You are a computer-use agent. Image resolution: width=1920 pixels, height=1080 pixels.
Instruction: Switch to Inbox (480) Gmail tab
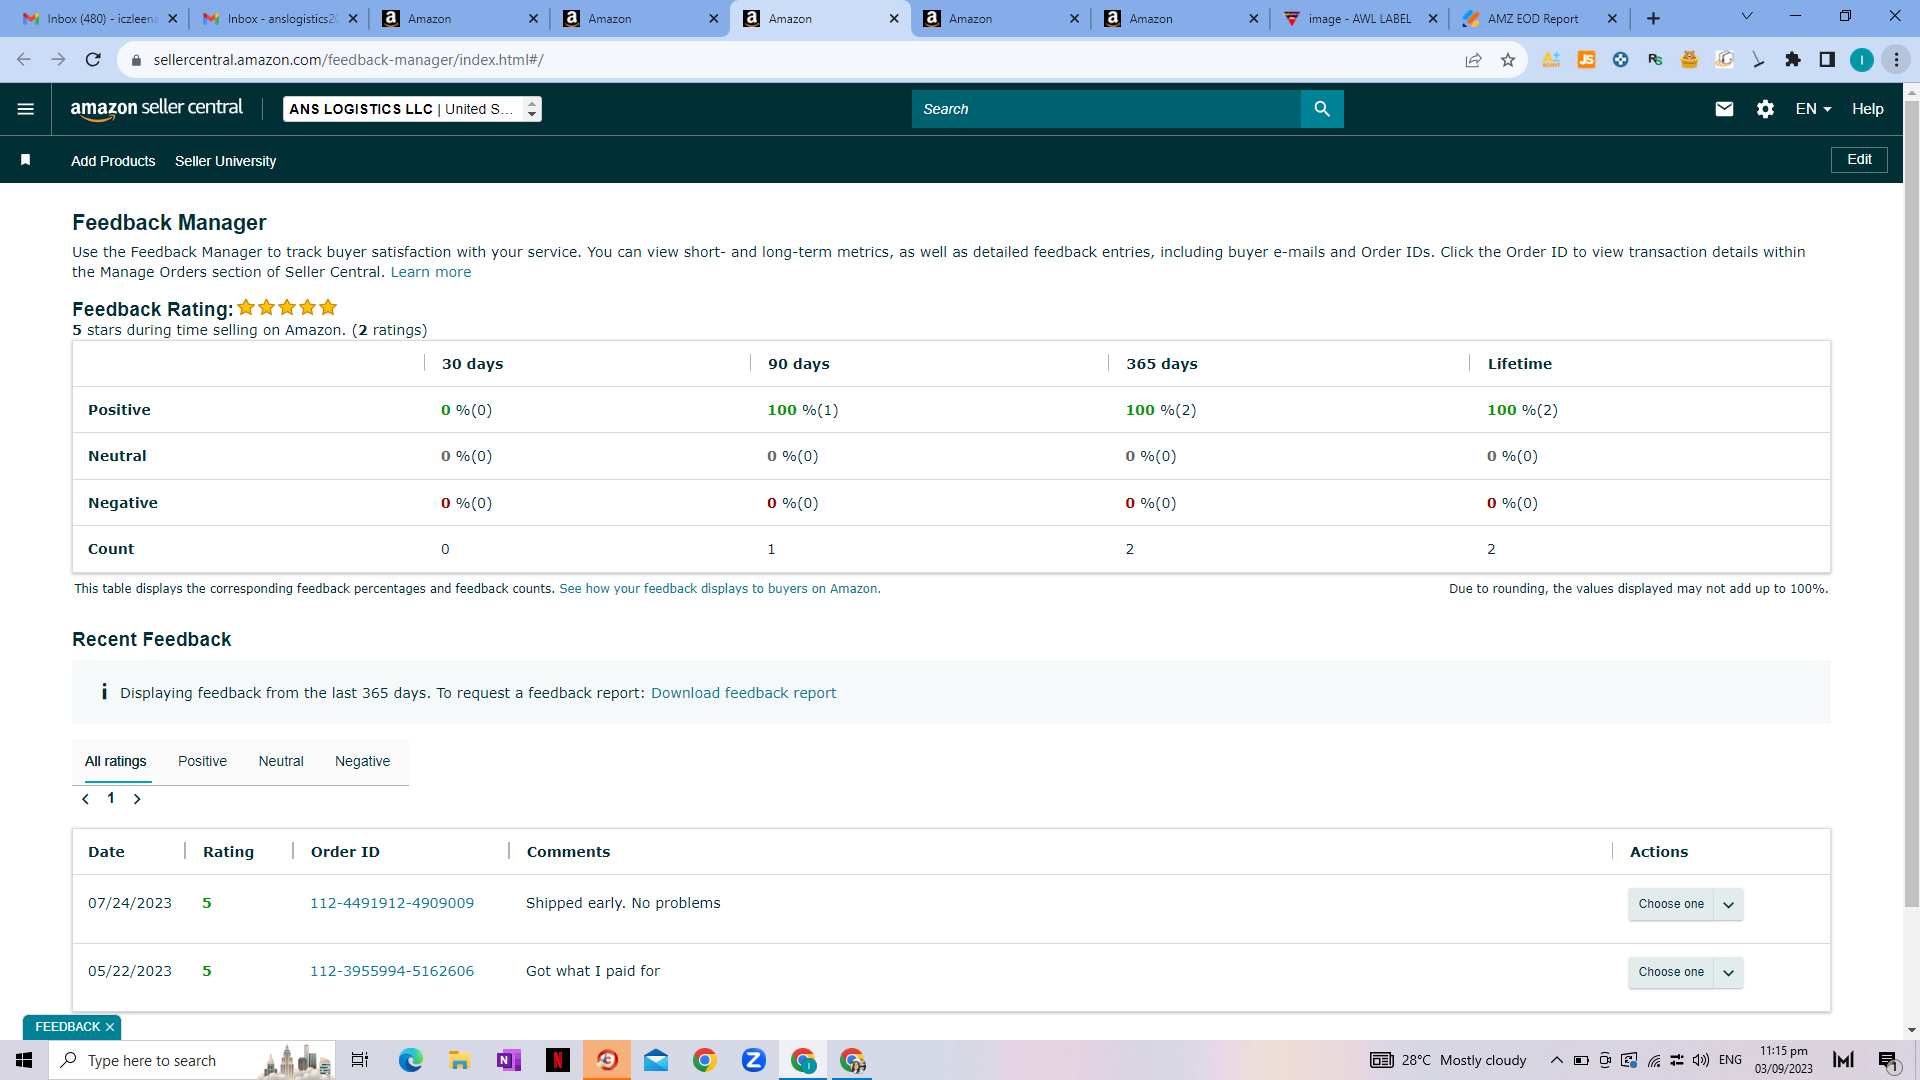click(x=100, y=19)
